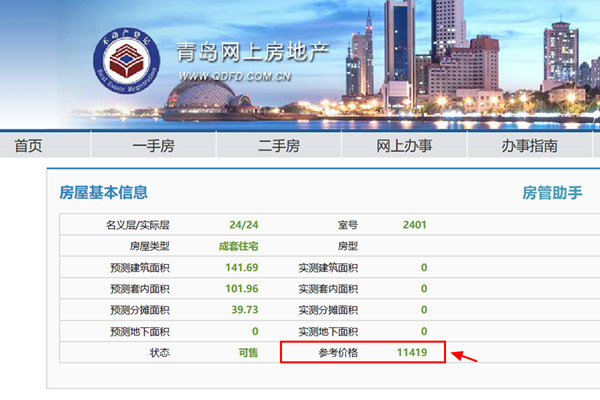Select the 101.96 predicted interior area
The width and height of the screenshot is (600, 400).
coord(242,289)
